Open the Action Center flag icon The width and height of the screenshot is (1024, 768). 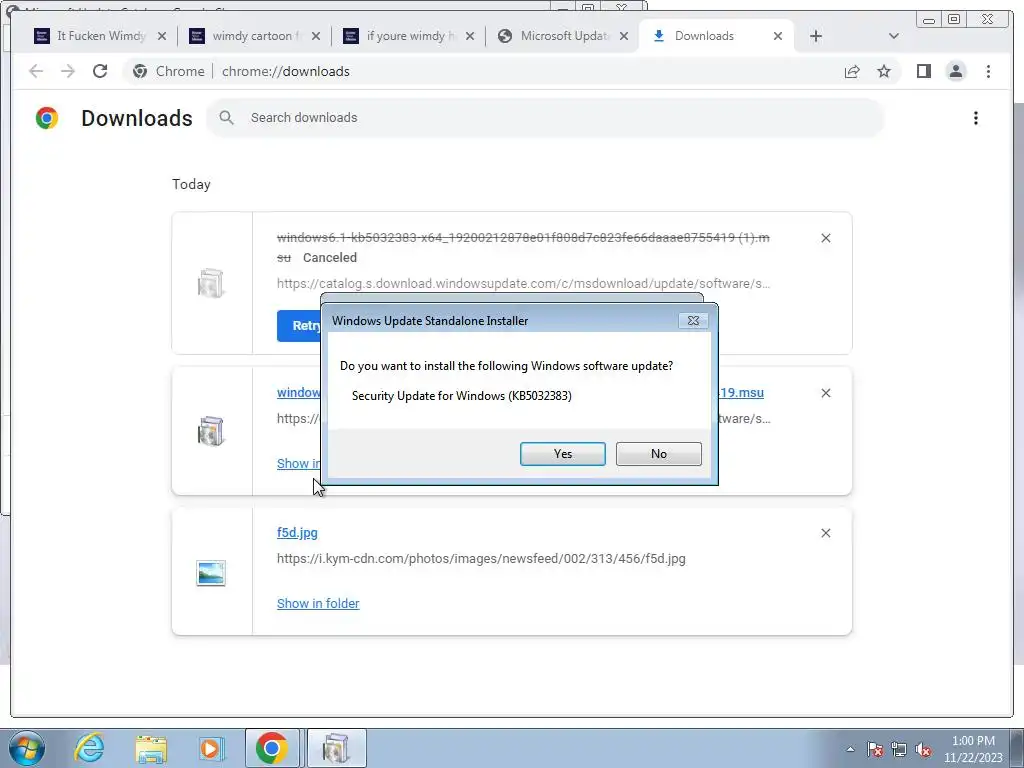(x=874, y=749)
